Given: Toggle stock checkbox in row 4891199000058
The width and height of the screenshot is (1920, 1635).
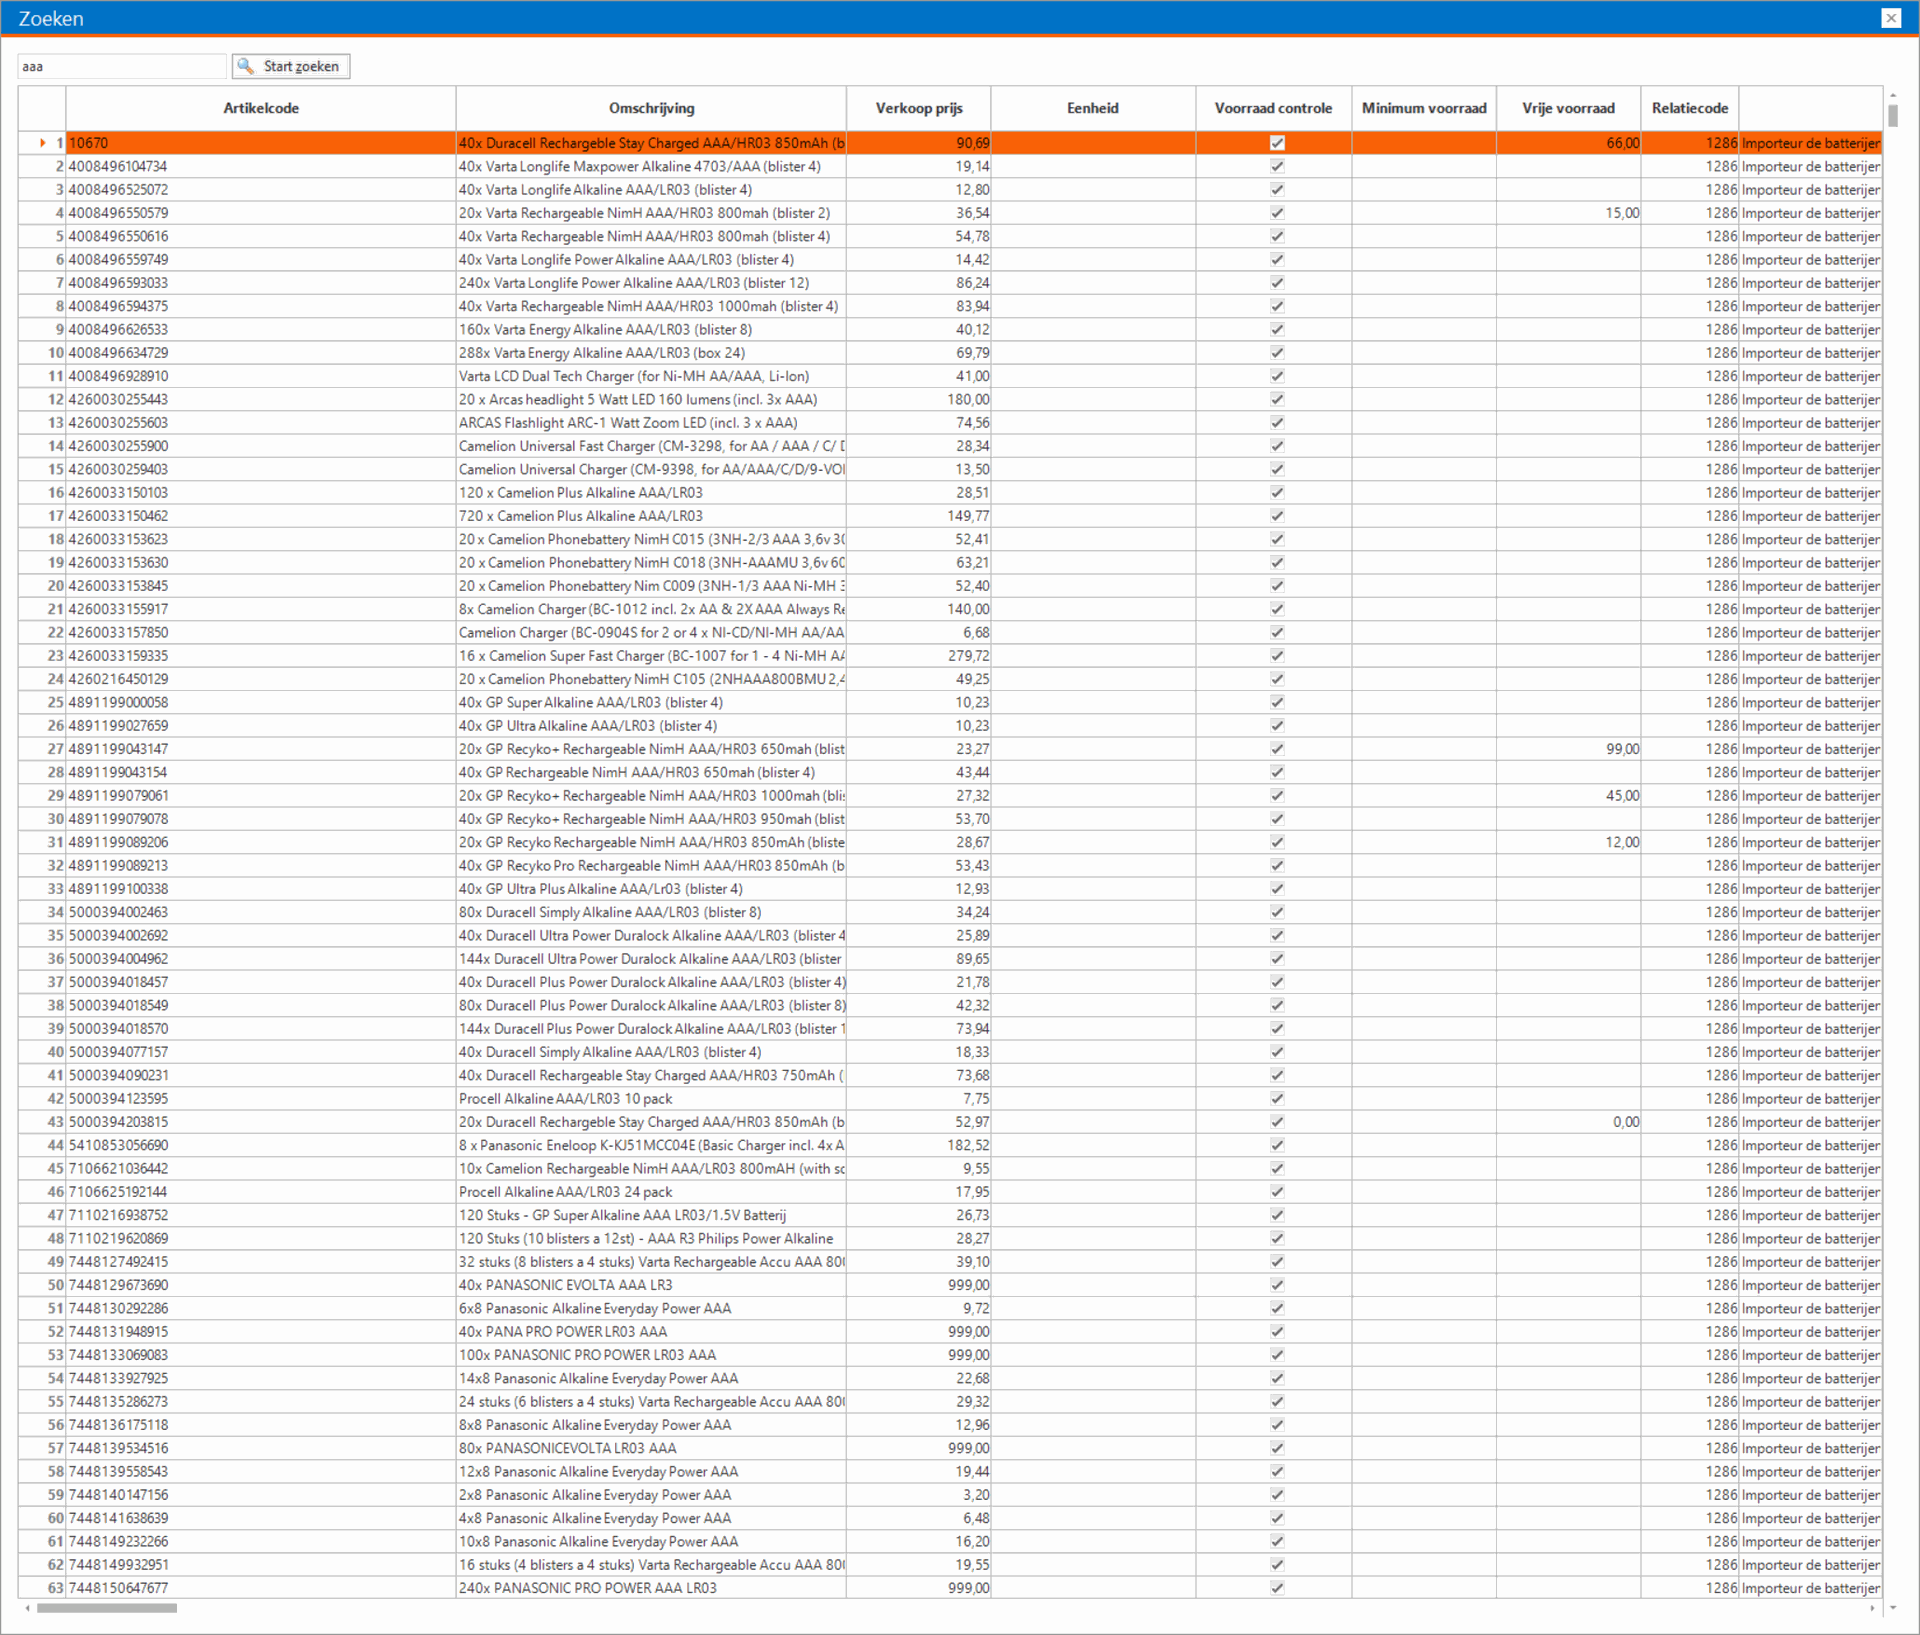Looking at the screenshot, I should click(x=1277, y=702).
